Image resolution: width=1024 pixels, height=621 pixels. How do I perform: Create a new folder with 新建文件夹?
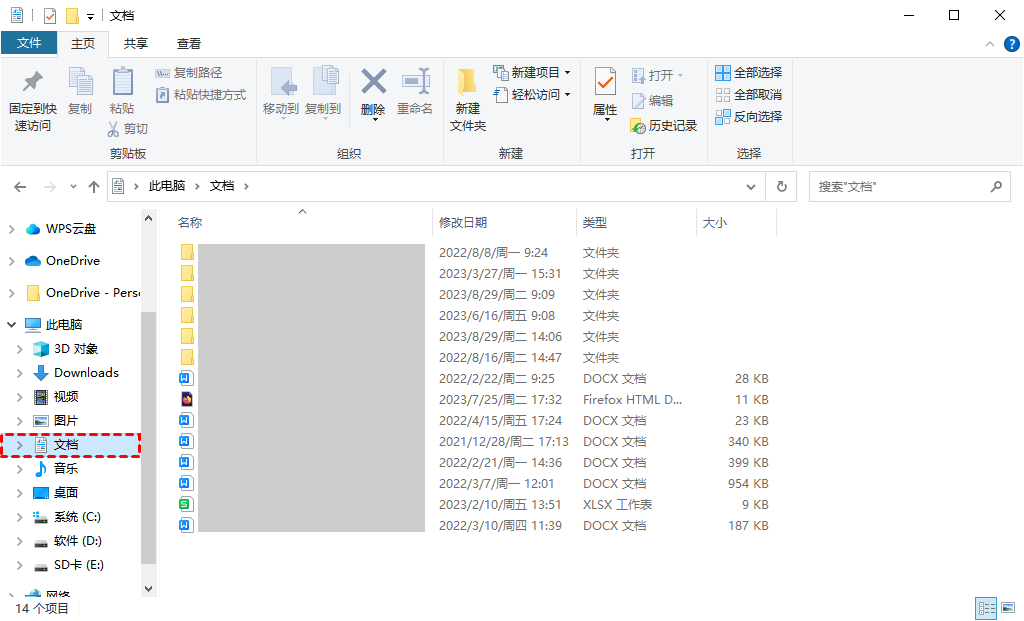pos(468,99)
